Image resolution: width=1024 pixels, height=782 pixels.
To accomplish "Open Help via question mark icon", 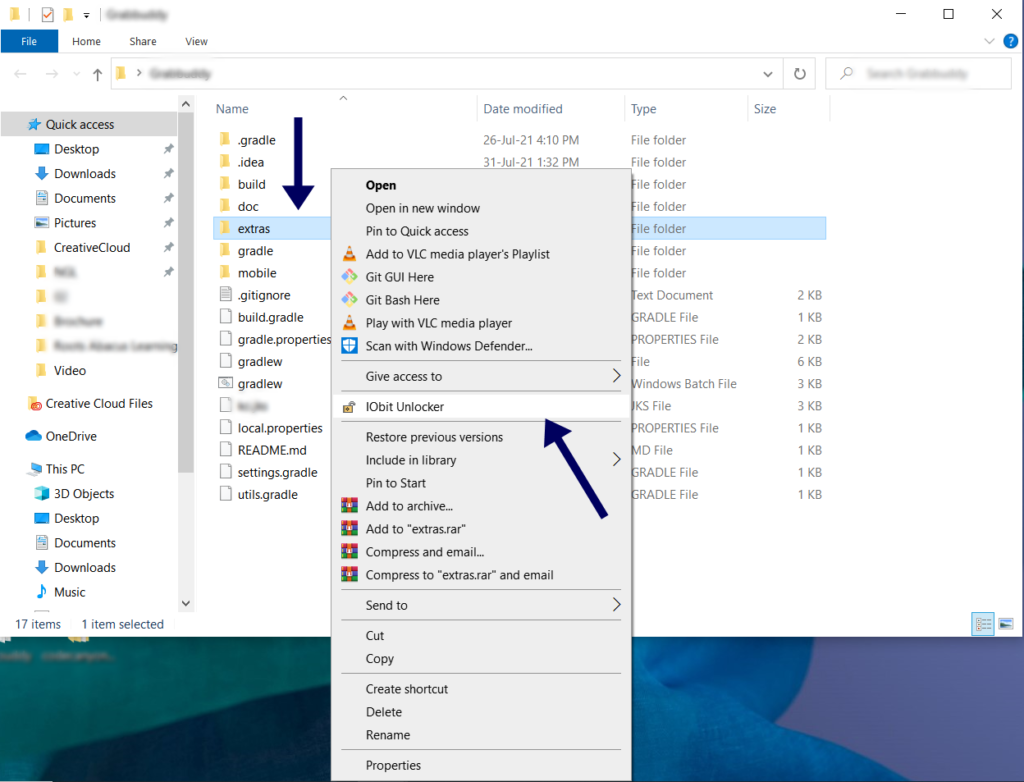I will (1010, 41).
